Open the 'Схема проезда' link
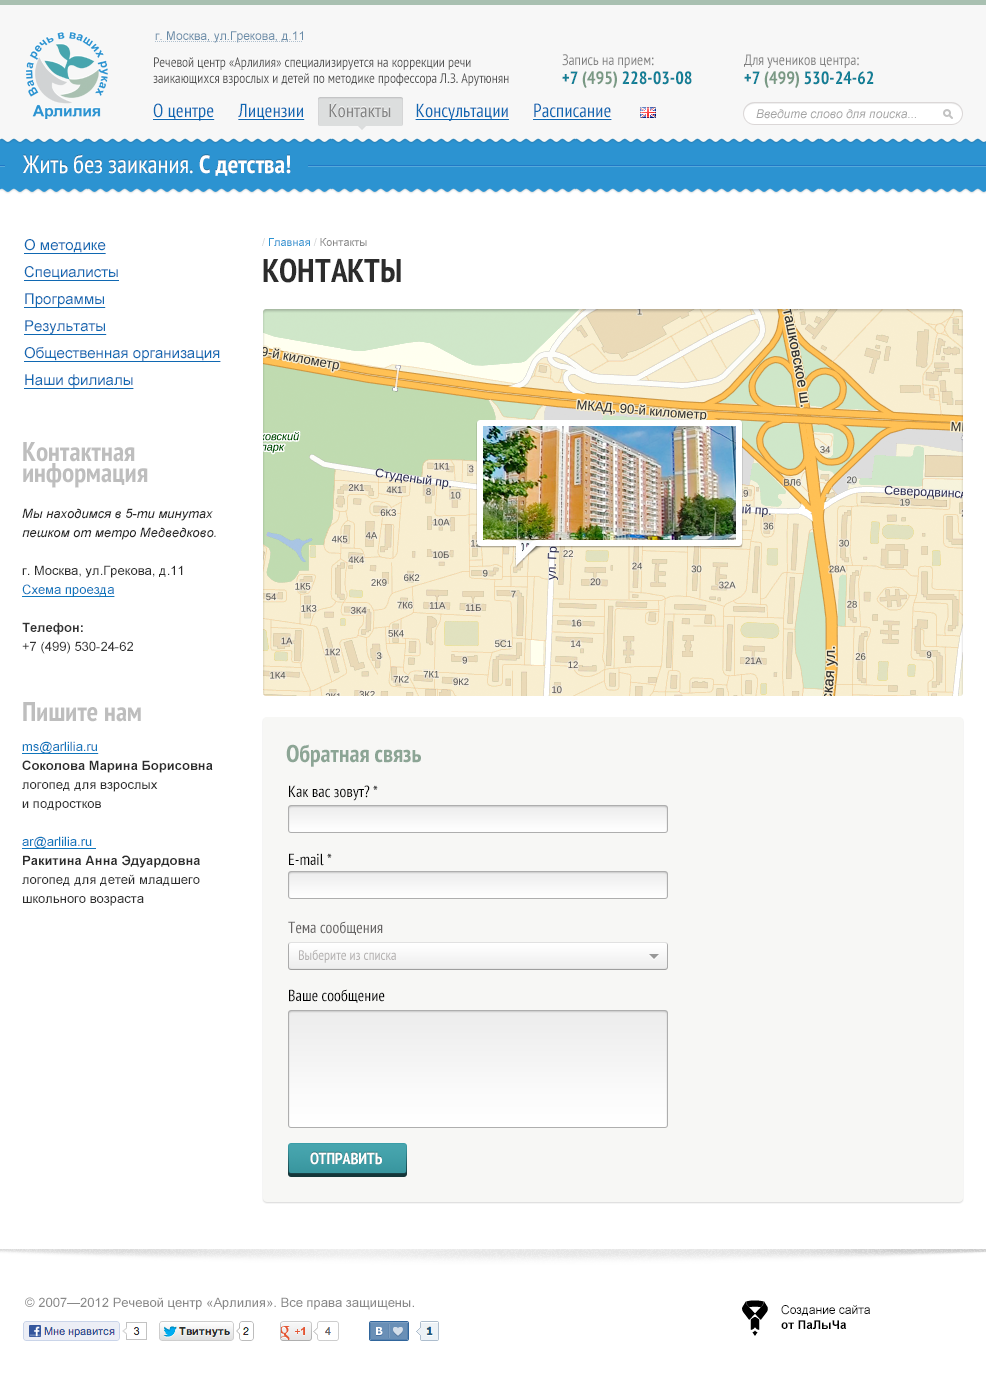This screenshot has height=1386, width=986. (x=68, y=590)
